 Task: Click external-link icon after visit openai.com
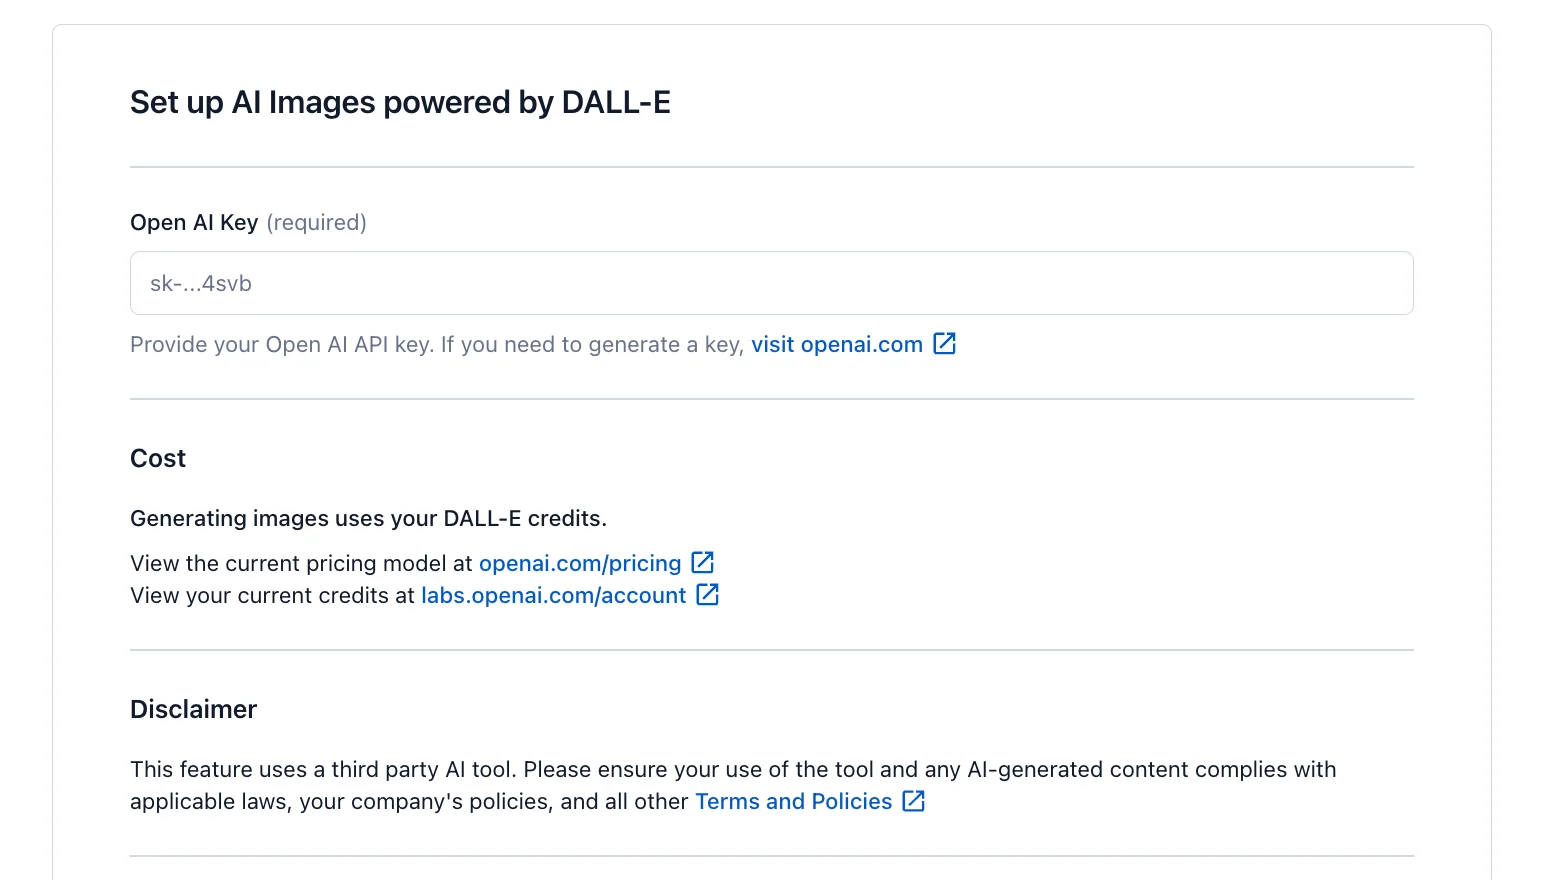[x=945, y=343]
